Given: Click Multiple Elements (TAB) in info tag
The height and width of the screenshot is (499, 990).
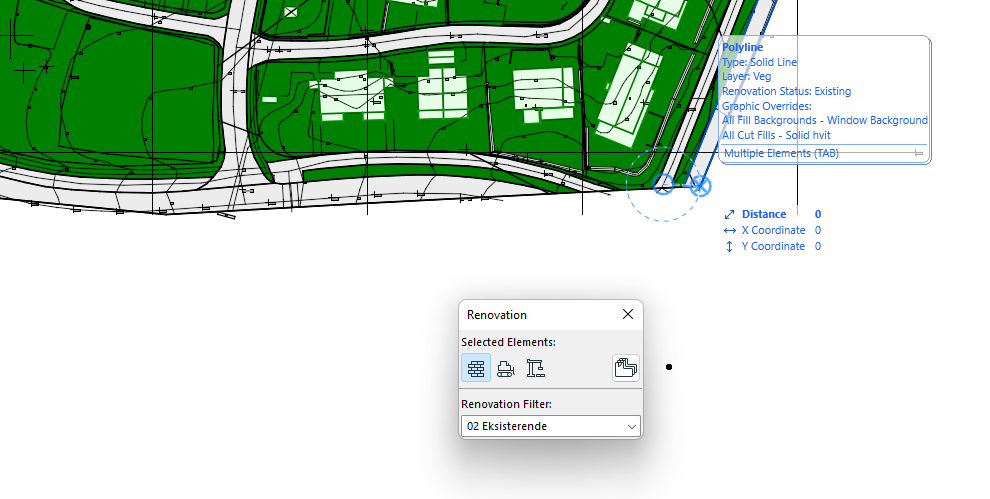Looking at the screenshot, I should 781,153.
